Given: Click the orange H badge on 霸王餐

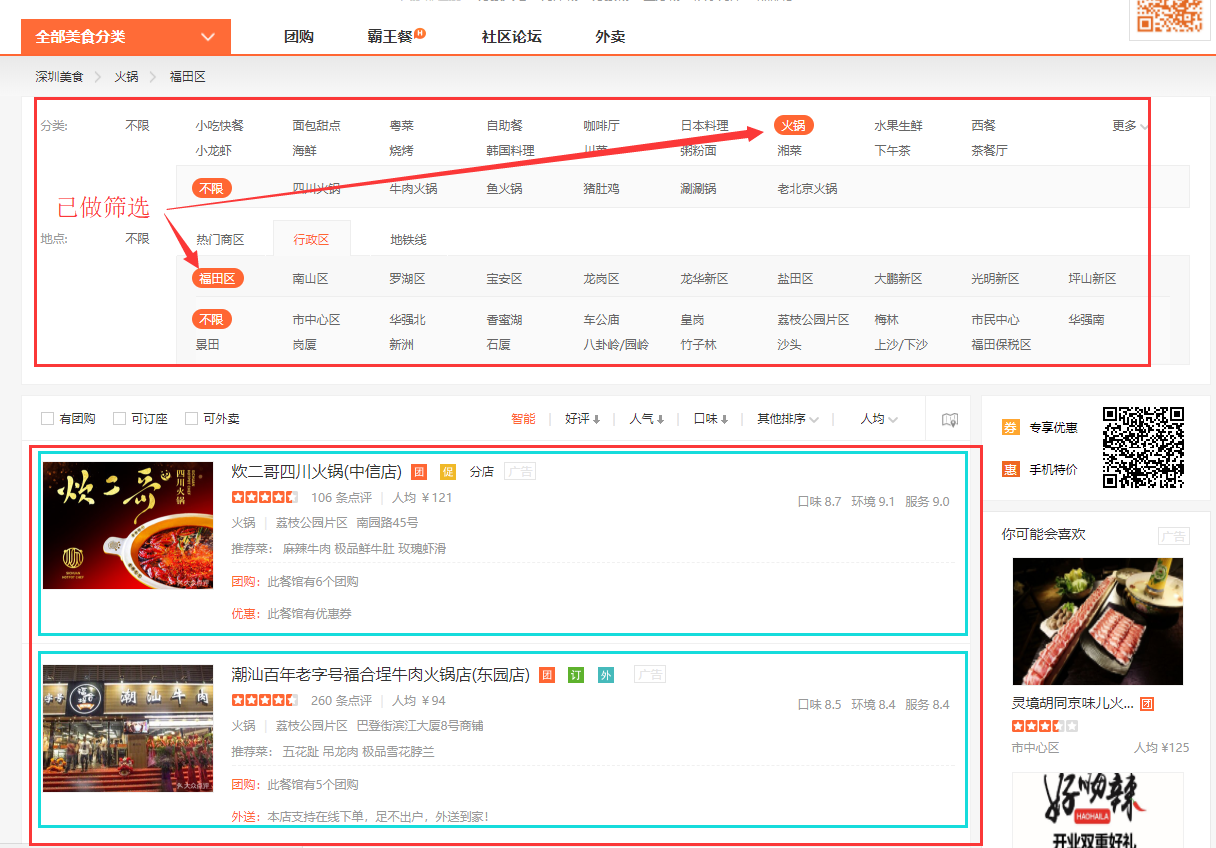Looking at the screenshot, I should tap(420, 33).
